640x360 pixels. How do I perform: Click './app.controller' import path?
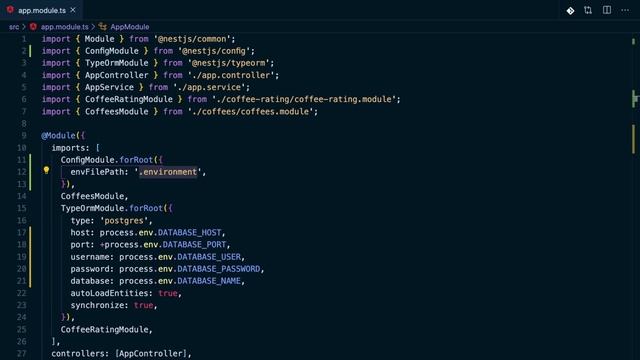click(231, 75)
